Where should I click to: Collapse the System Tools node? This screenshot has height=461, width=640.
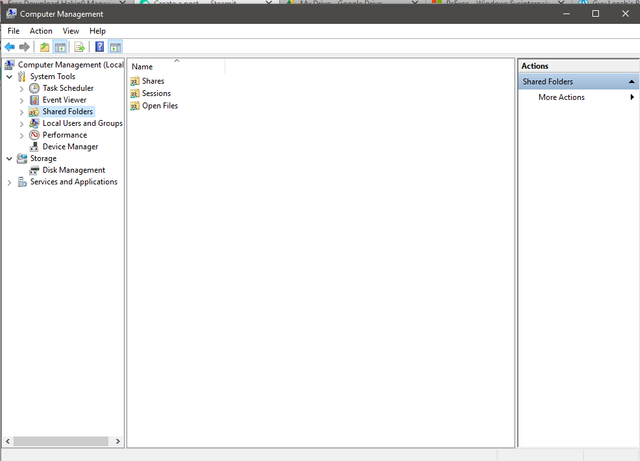[9, 76]
